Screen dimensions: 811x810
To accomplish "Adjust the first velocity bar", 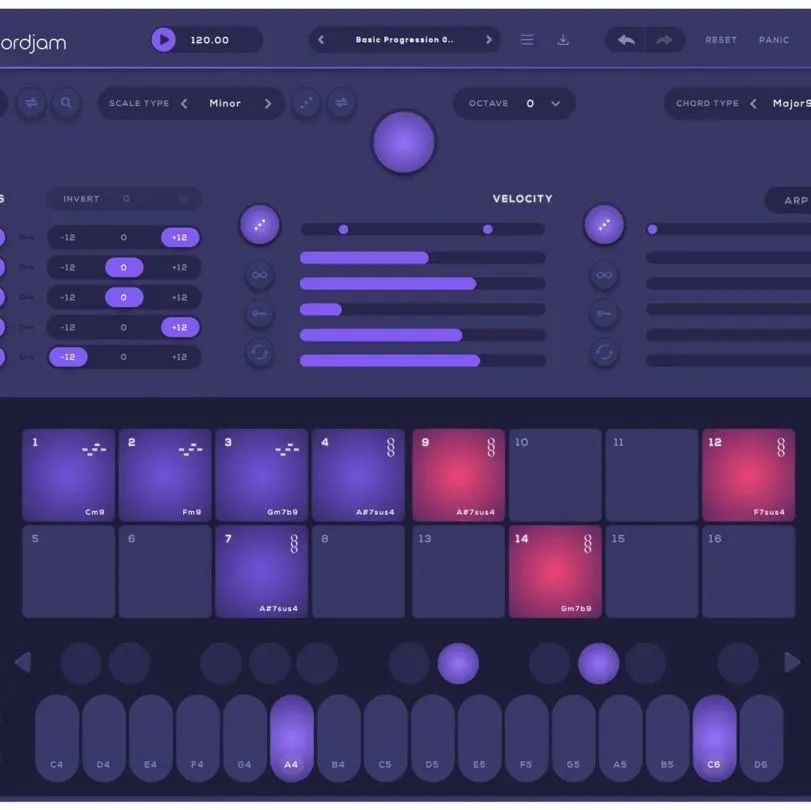I will [423, 258].
